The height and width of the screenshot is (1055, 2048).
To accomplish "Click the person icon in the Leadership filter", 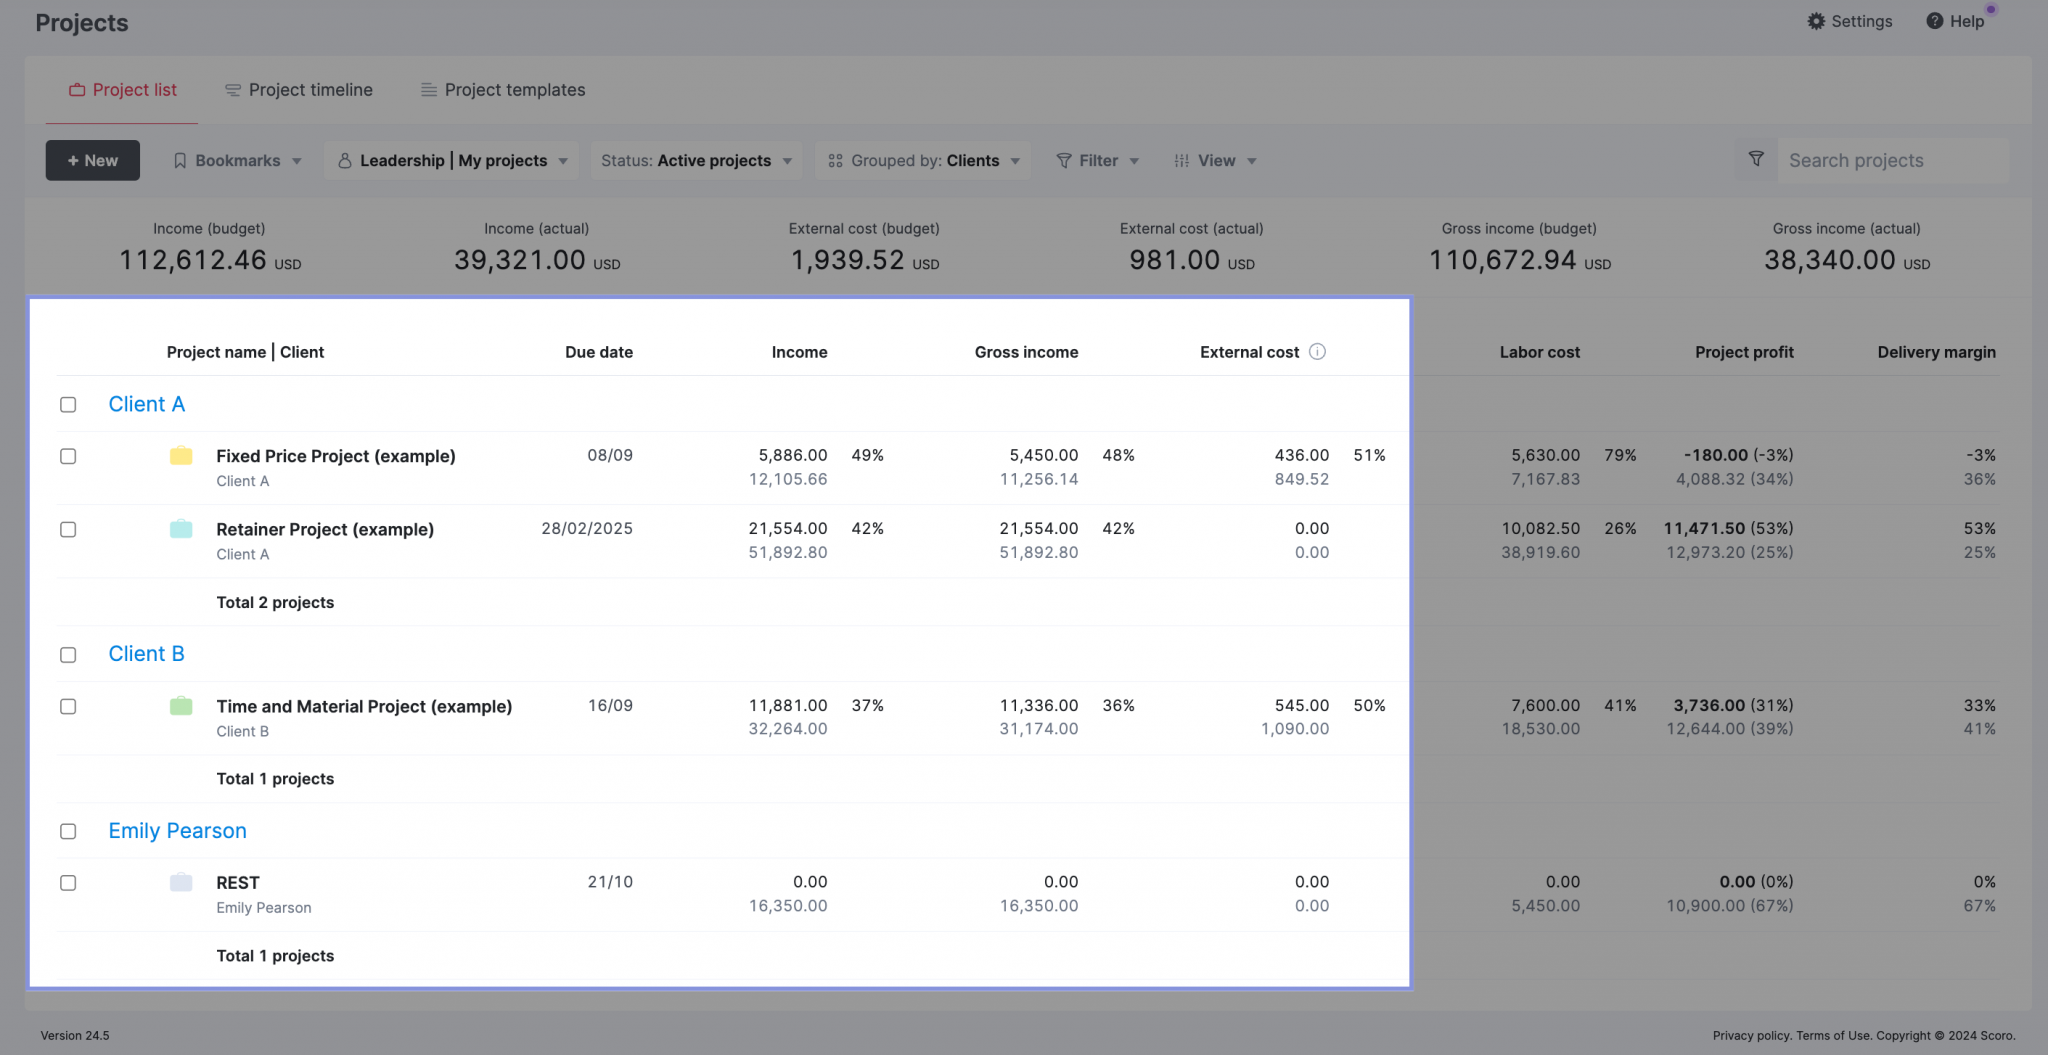I will tap(345, 160).
